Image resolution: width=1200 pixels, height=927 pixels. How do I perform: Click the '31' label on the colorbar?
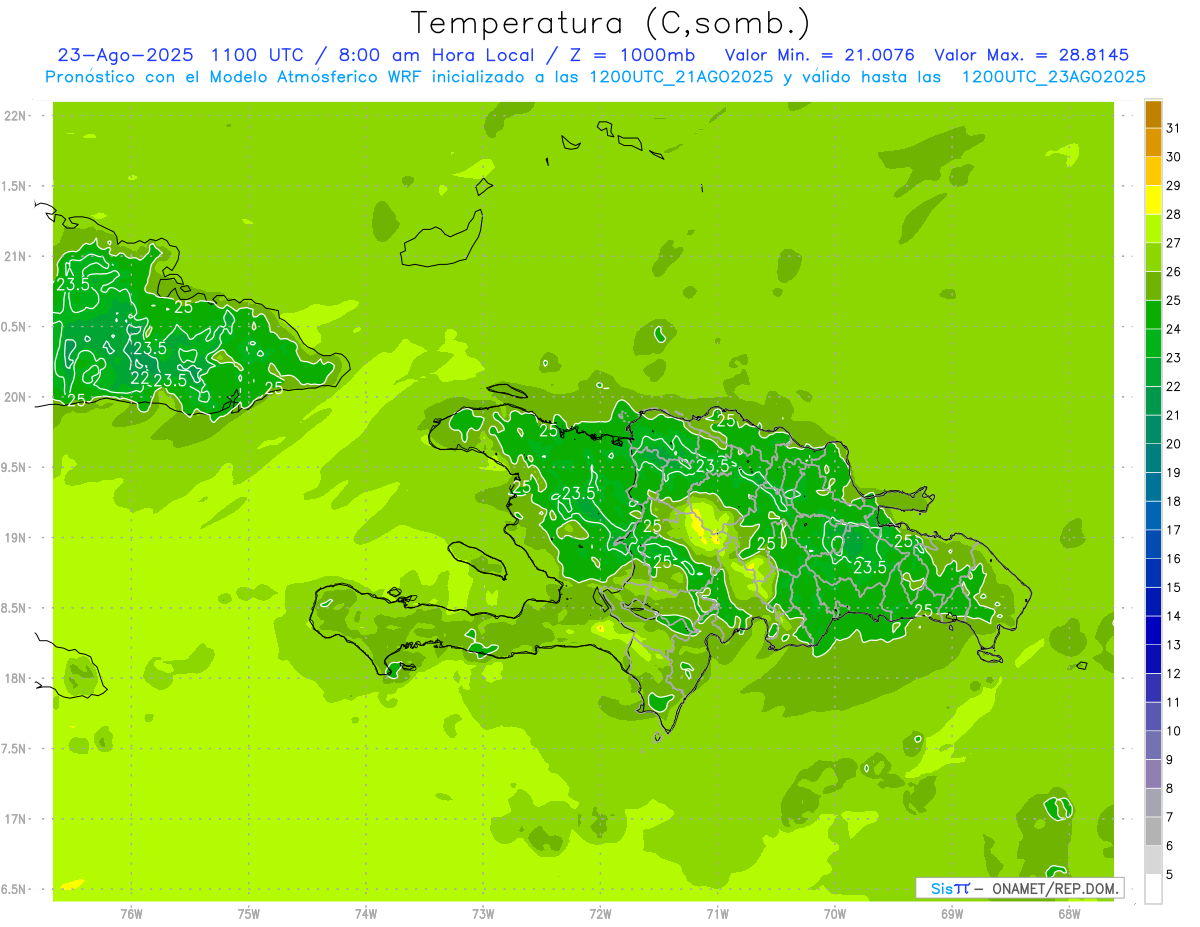click(x=1173, y=128)
